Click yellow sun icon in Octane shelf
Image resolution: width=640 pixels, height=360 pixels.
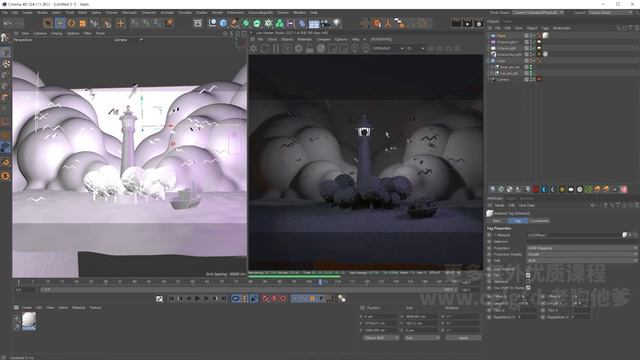coord(562,189)
